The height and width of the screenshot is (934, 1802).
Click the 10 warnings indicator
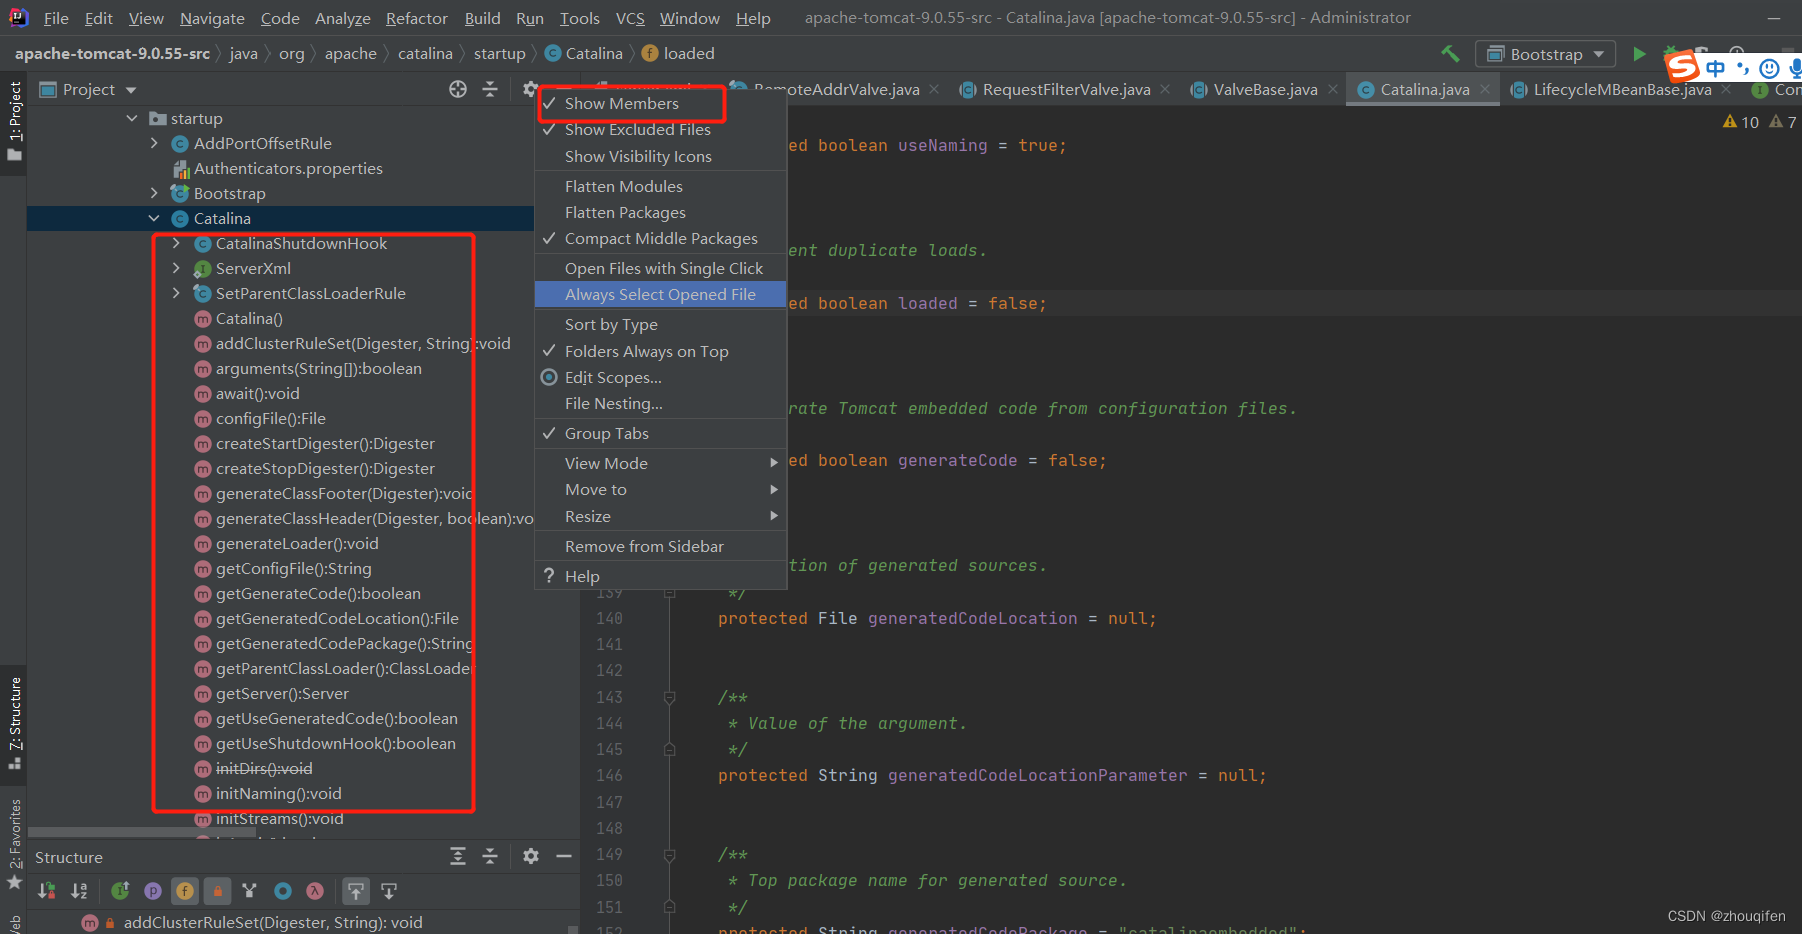tap(1741, 122)
